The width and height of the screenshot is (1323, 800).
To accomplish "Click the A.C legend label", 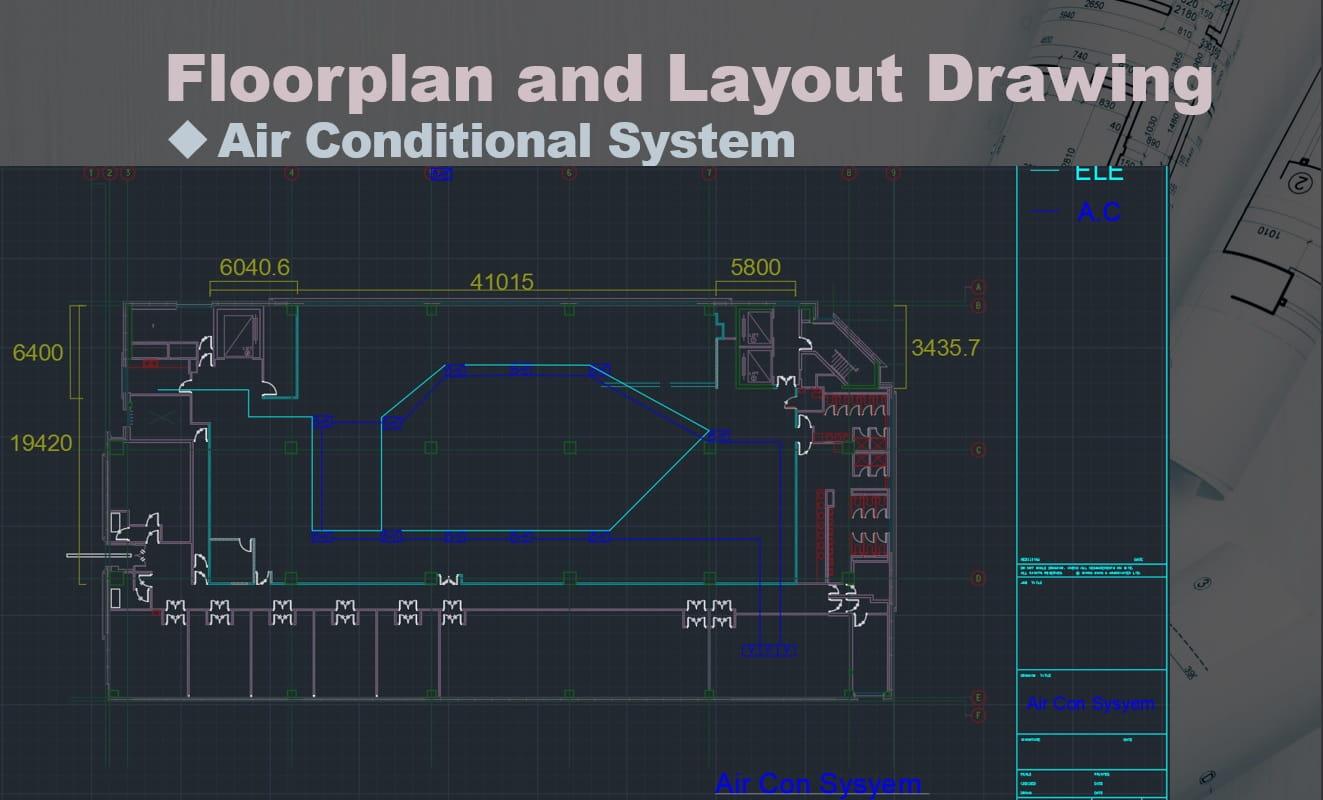I will (x=1098, y=212).
